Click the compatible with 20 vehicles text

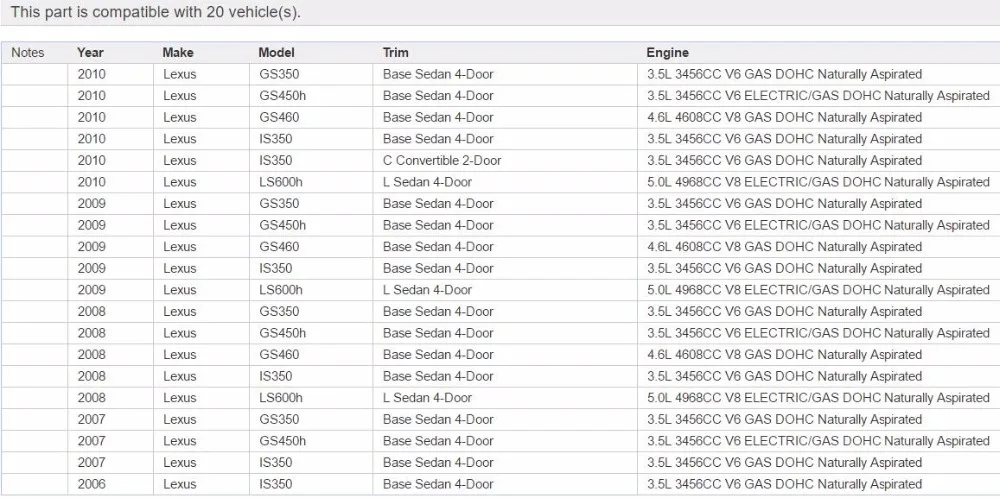click(156, 11)
